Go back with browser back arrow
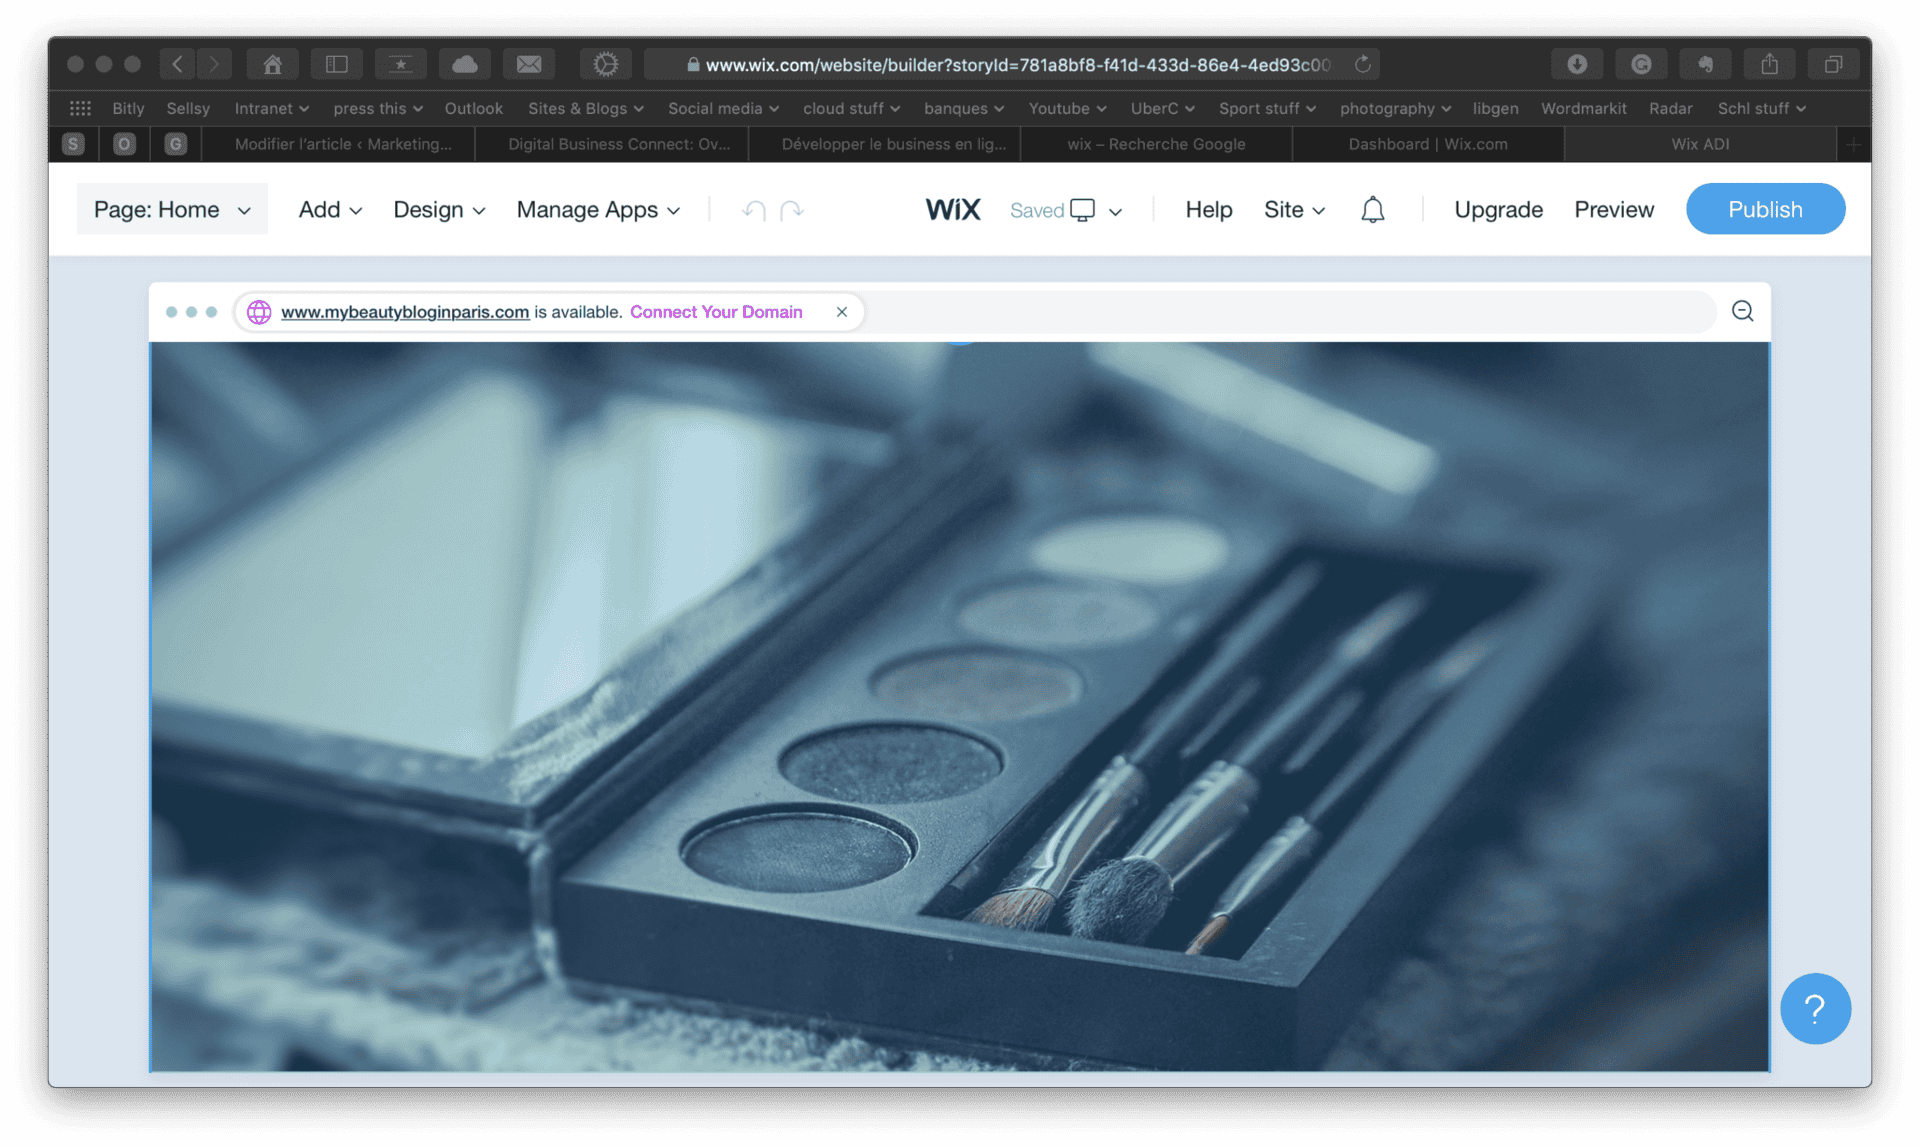Screen dimensions: 1920x1147 tap(177, 64)
